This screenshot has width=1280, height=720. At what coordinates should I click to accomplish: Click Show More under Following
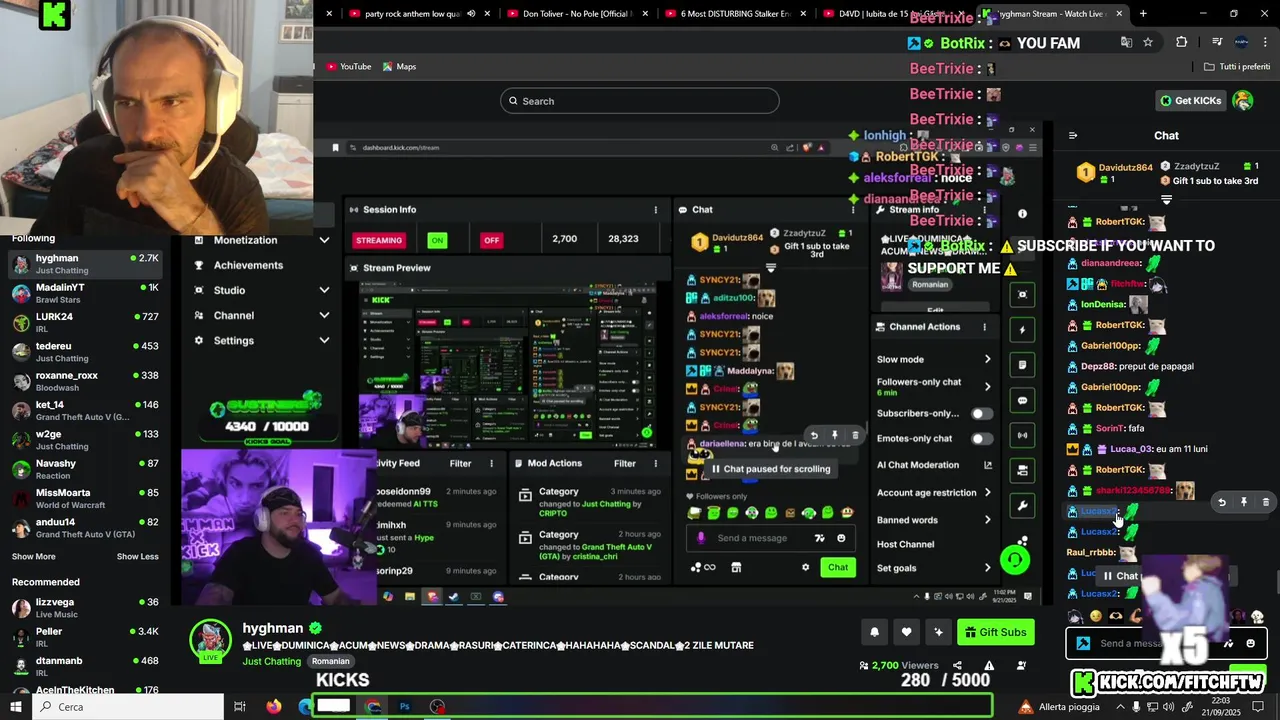(x=34, y=557)
